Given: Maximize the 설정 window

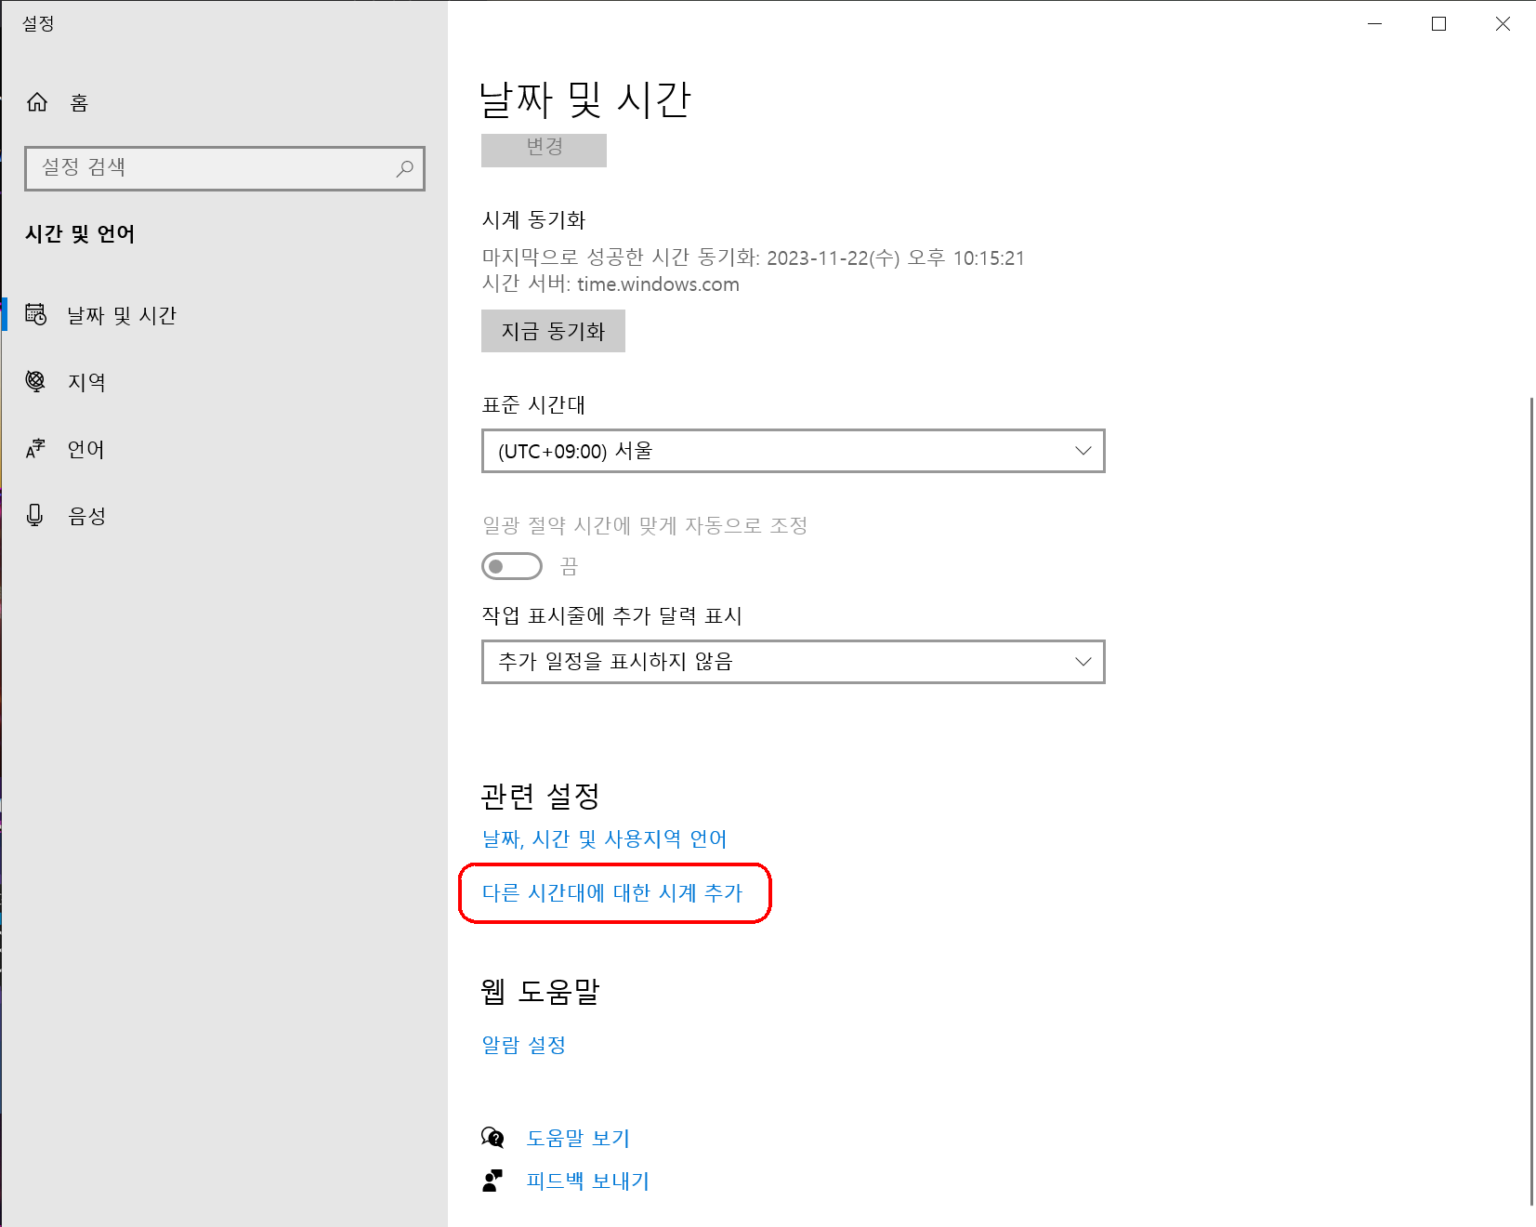Looking at the screenshot, I should (1439, 24).
